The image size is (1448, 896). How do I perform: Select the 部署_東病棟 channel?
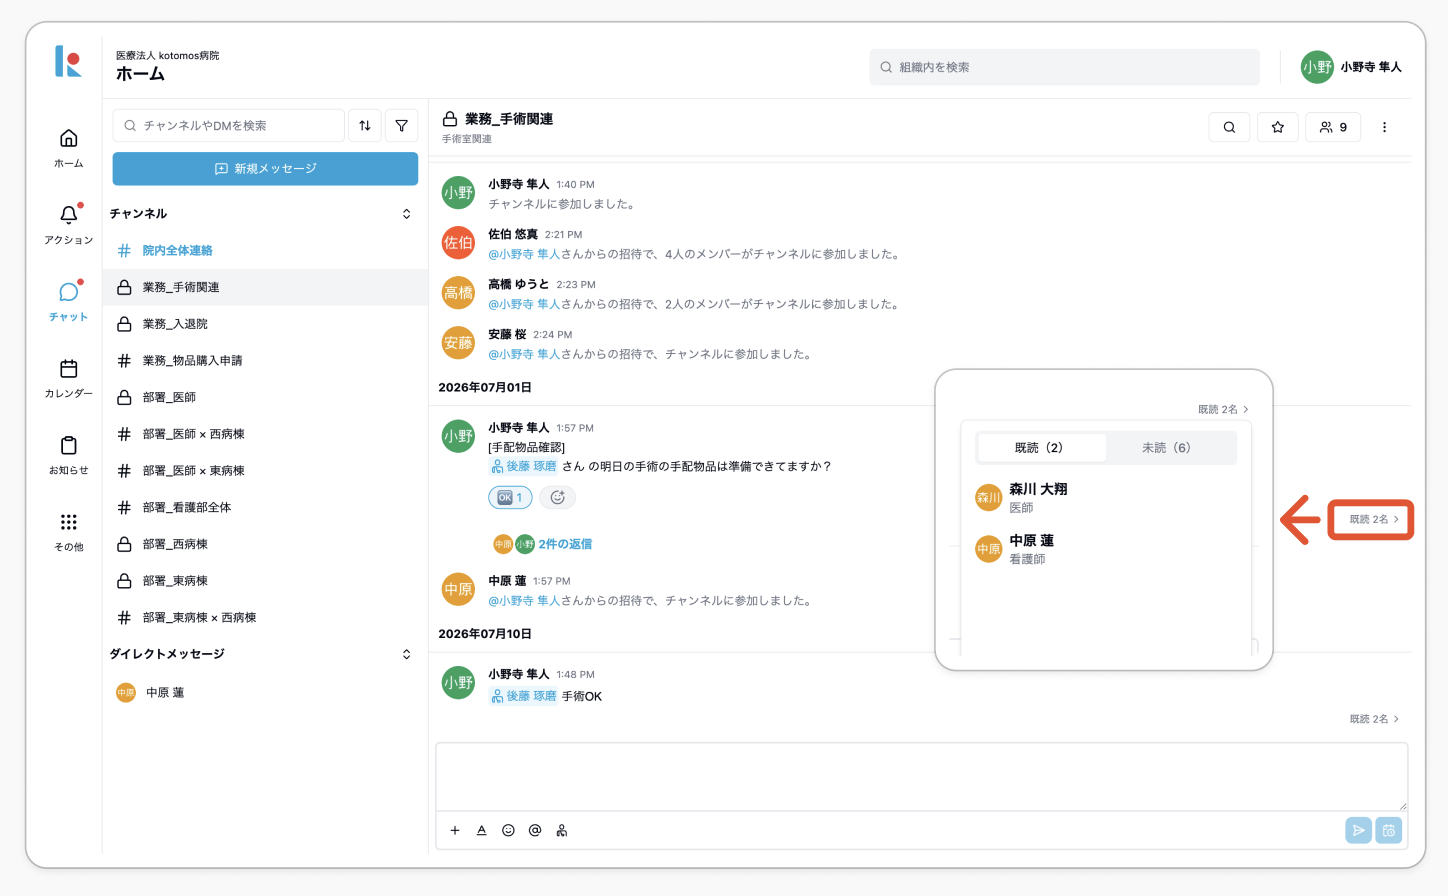click(x=265, y=580)
